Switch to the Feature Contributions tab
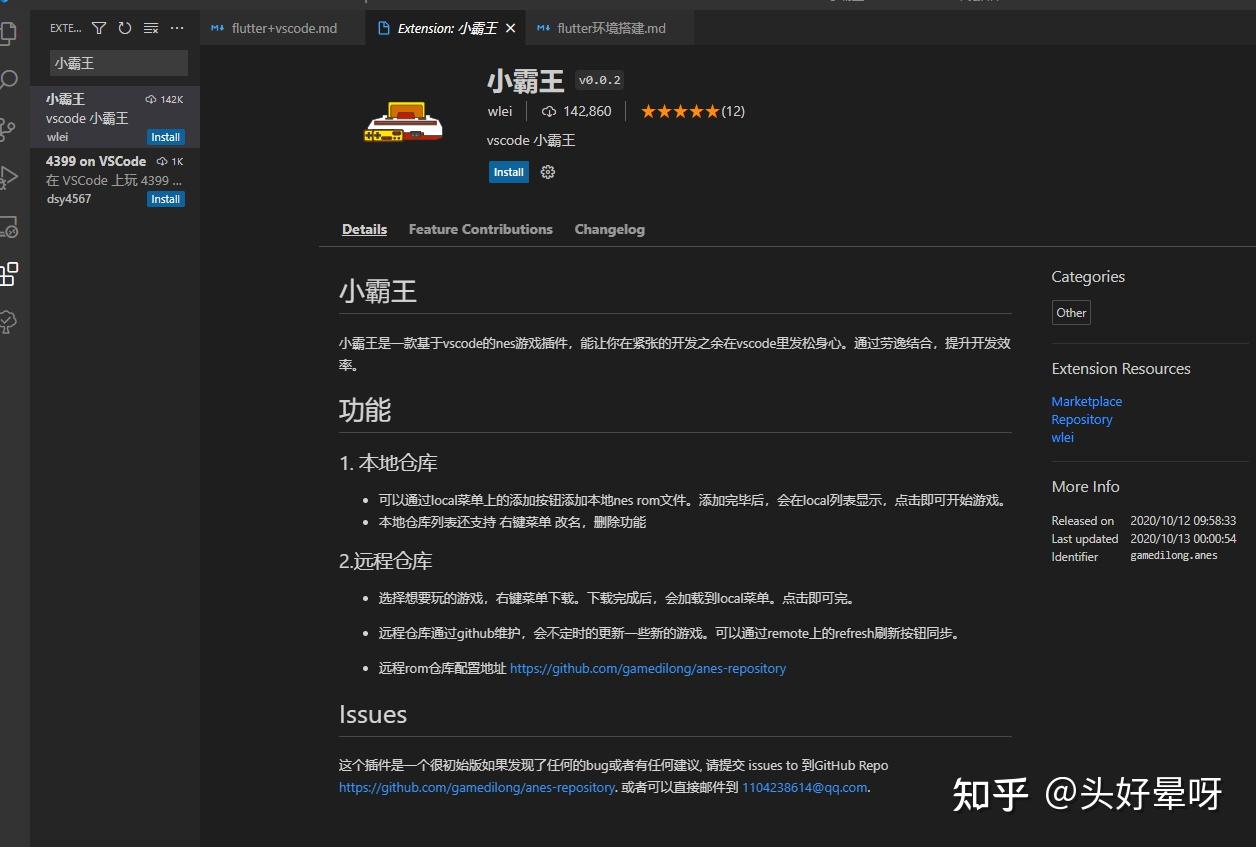The height and width of the screenshot is (847, 1256). point(480,229)
